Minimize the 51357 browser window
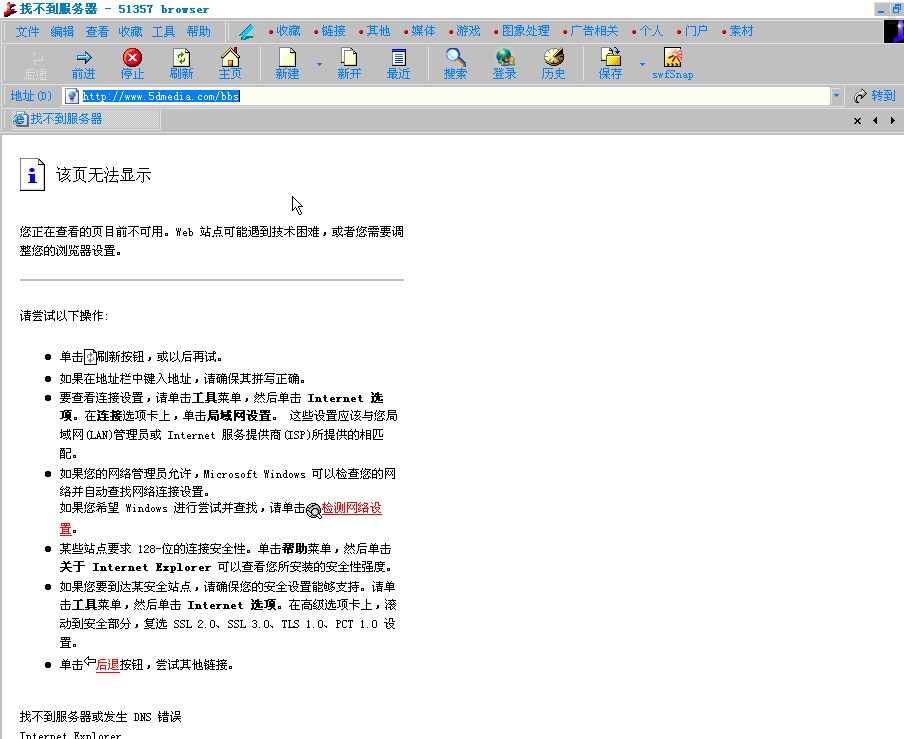904x739 pixels. tap(880, 9)
